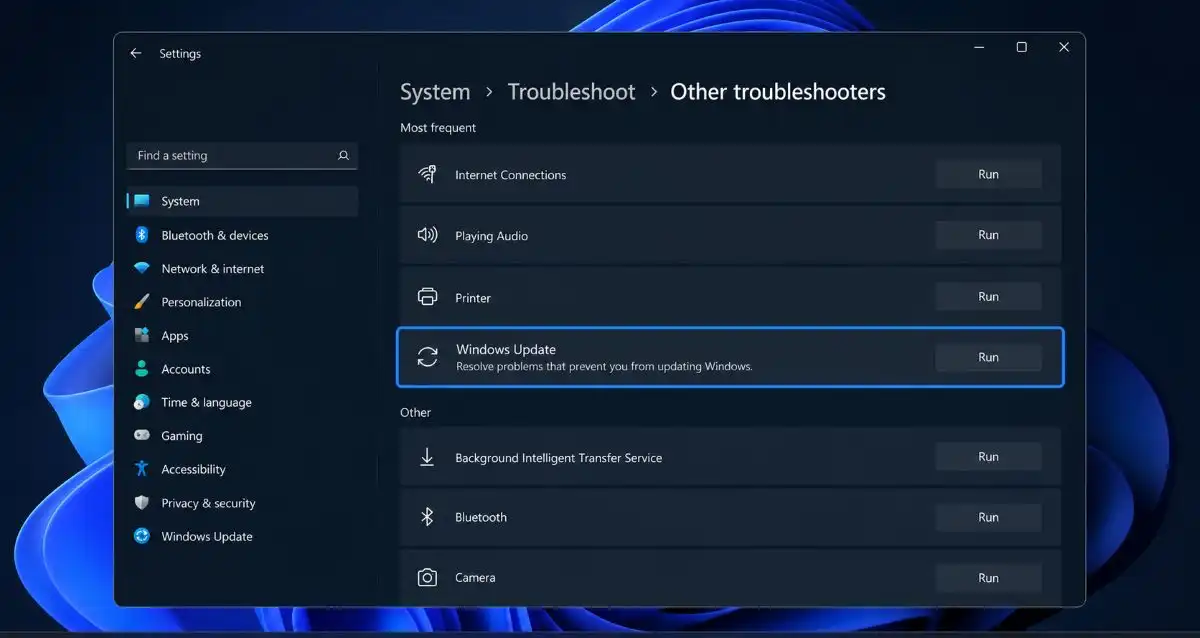Open Accounts settings category
Viewport: 1200px width, 638px height.
tap(242, 369)
